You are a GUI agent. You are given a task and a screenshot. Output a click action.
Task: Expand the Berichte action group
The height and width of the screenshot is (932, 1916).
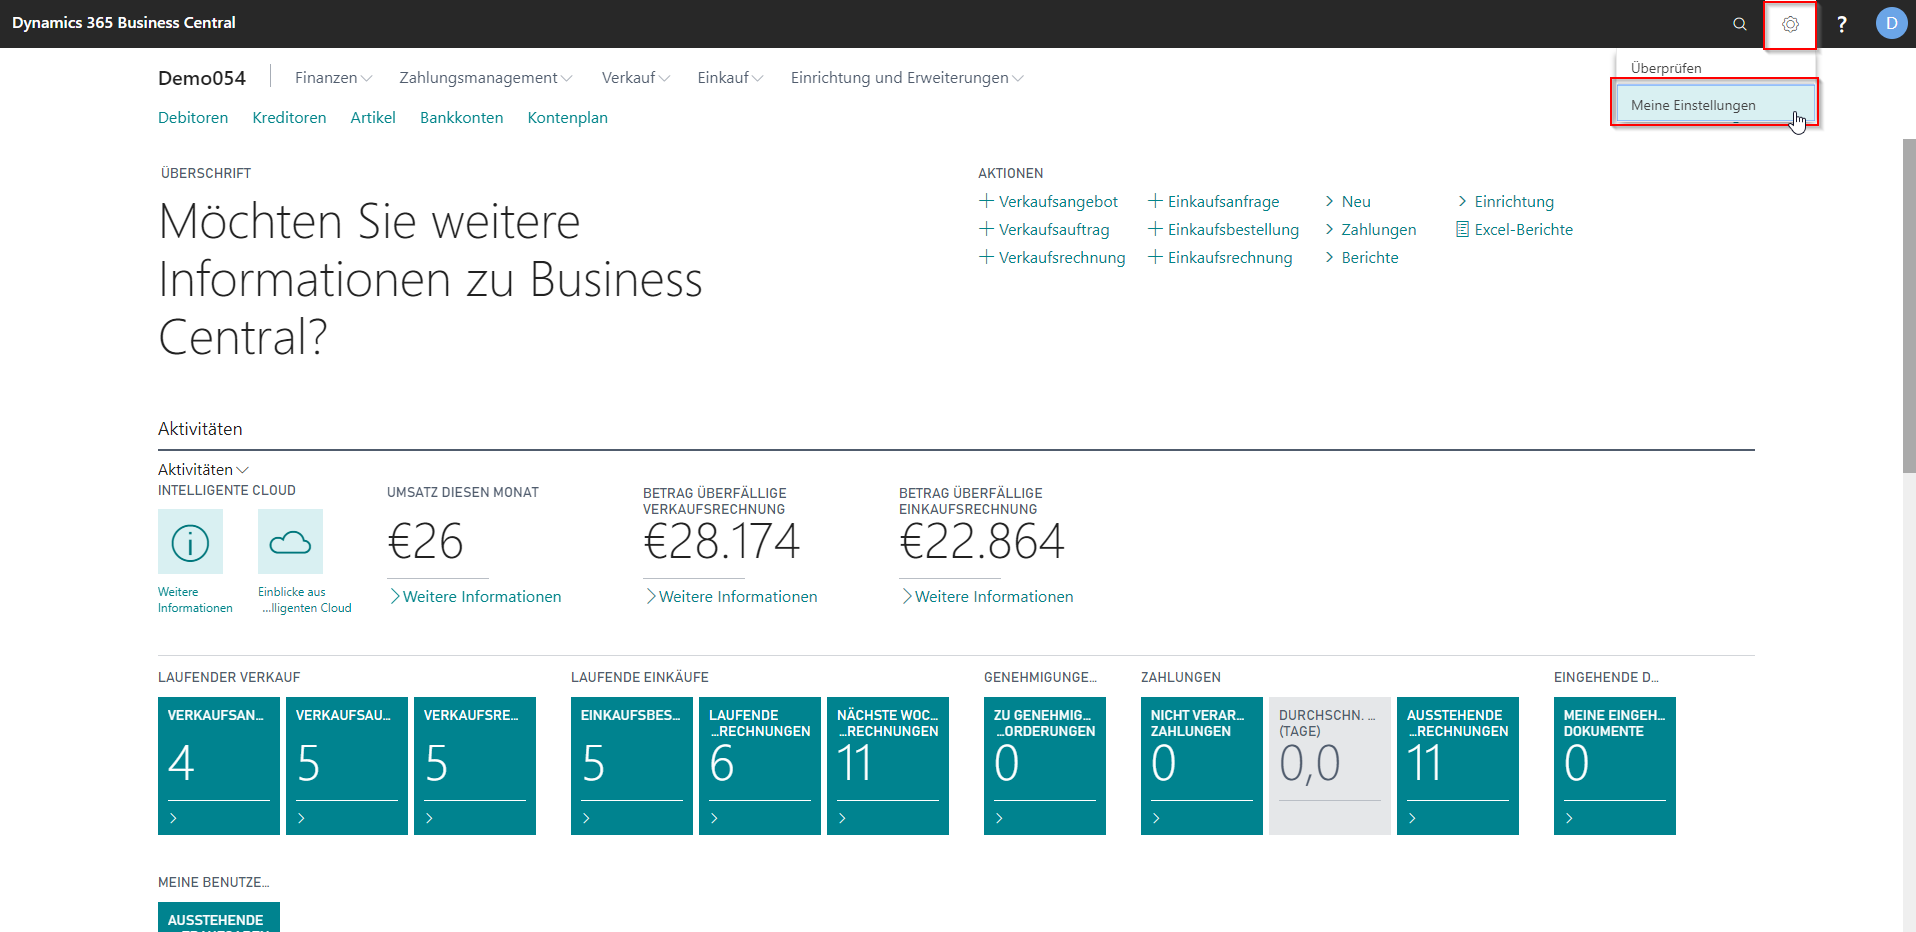1361,257
